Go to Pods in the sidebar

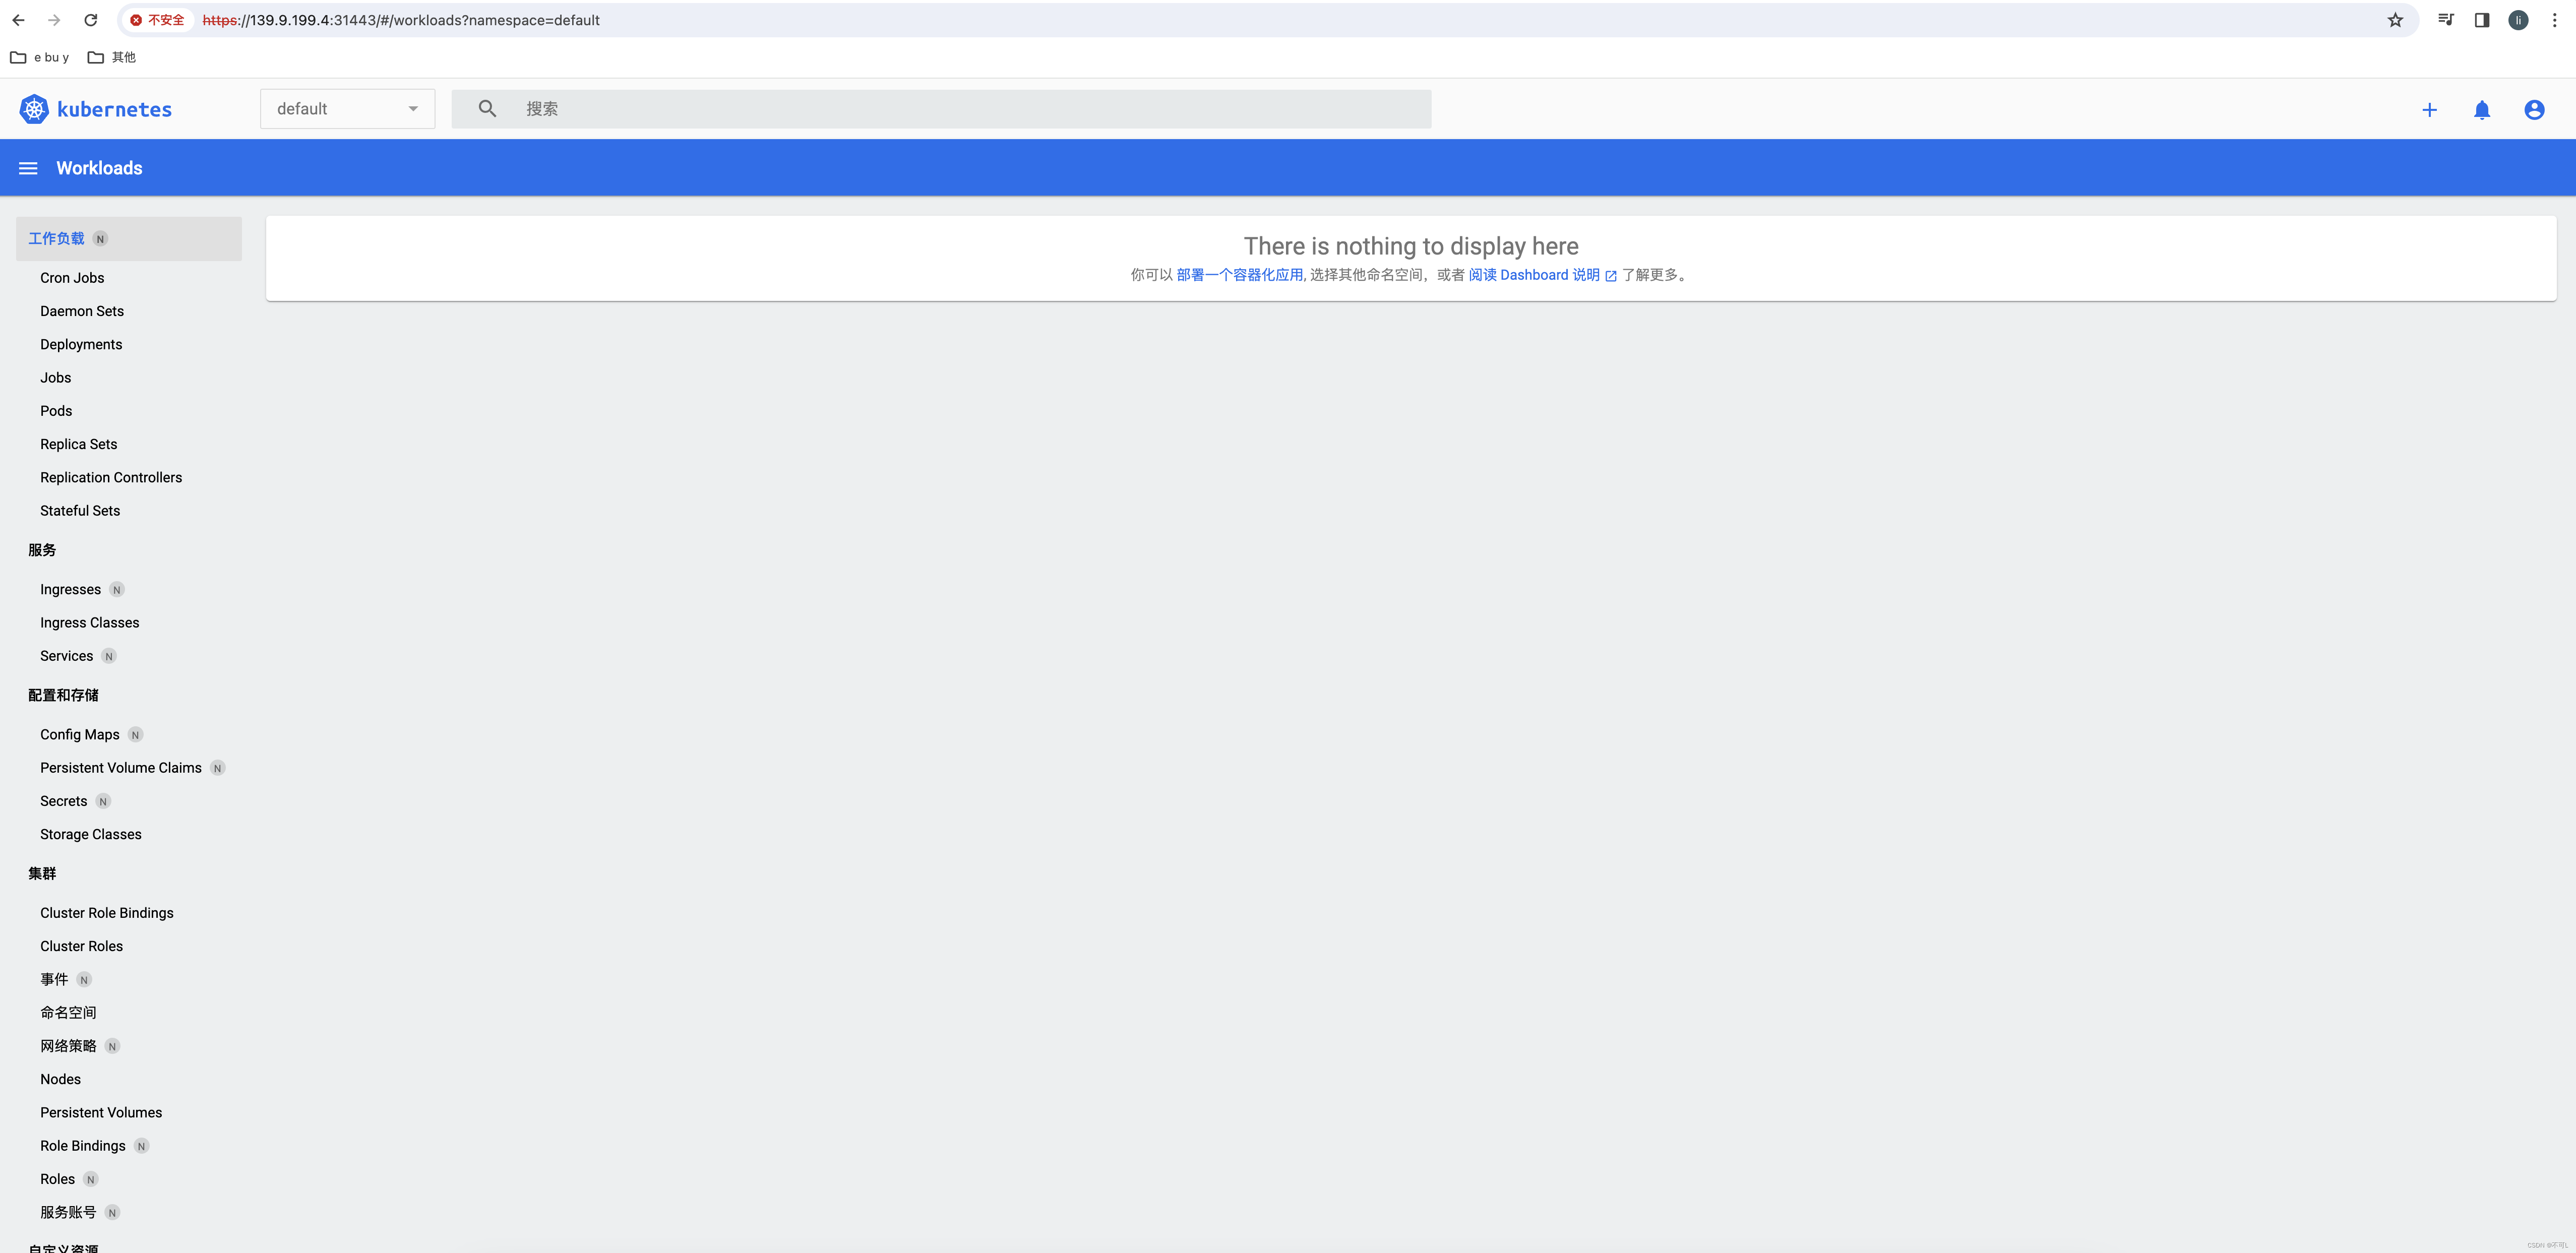[x=56, y=411]
